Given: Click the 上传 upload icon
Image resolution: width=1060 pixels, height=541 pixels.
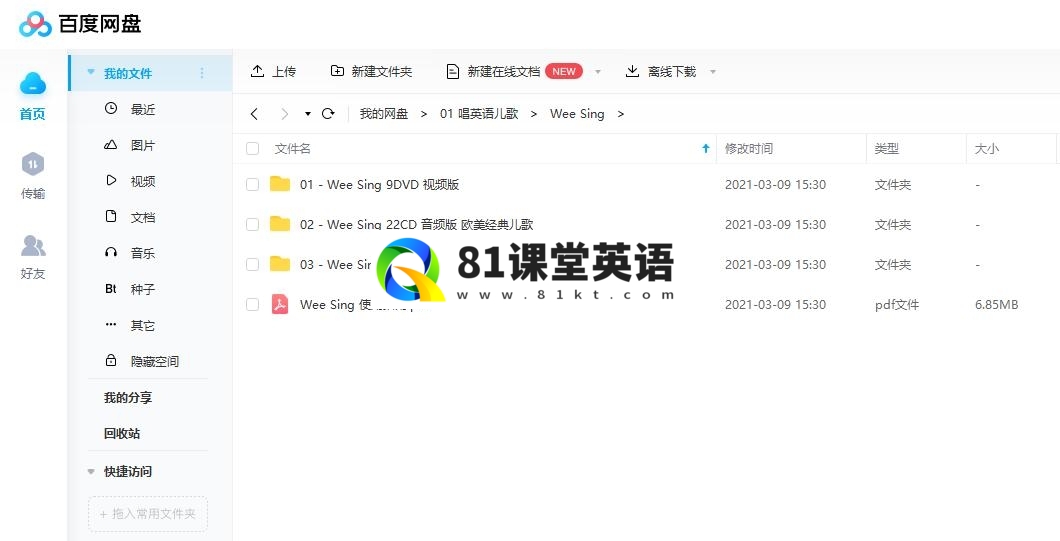Looking at the screenshot, I should click(x=257, y=71).
